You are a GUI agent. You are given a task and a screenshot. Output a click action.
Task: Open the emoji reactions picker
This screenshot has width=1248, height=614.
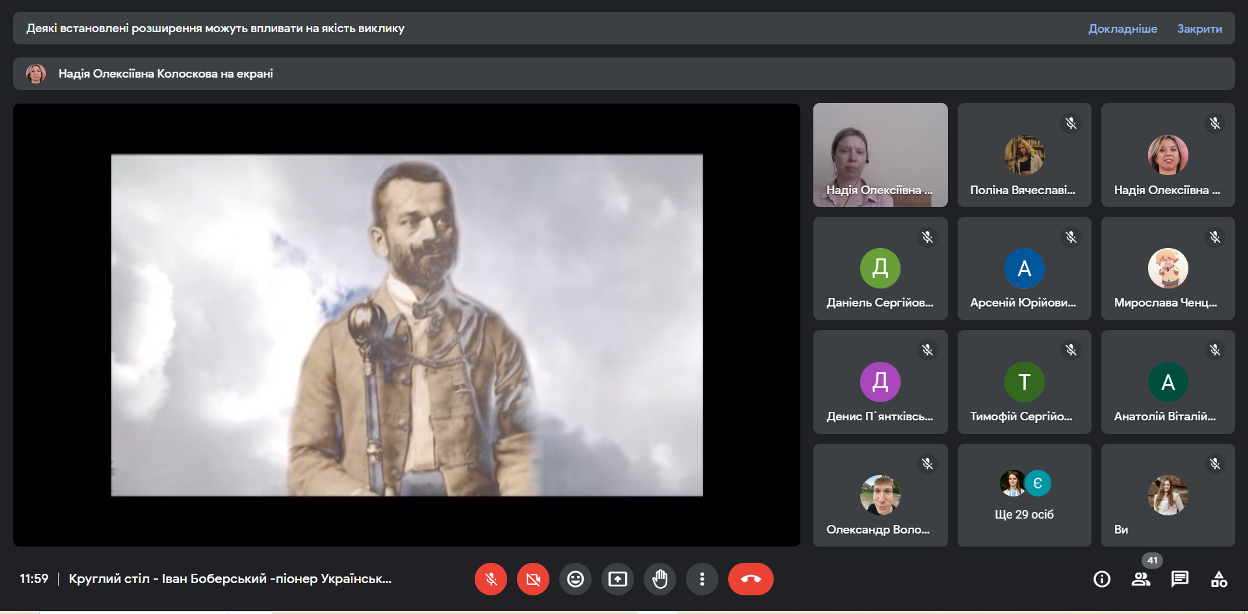[575, 579]
